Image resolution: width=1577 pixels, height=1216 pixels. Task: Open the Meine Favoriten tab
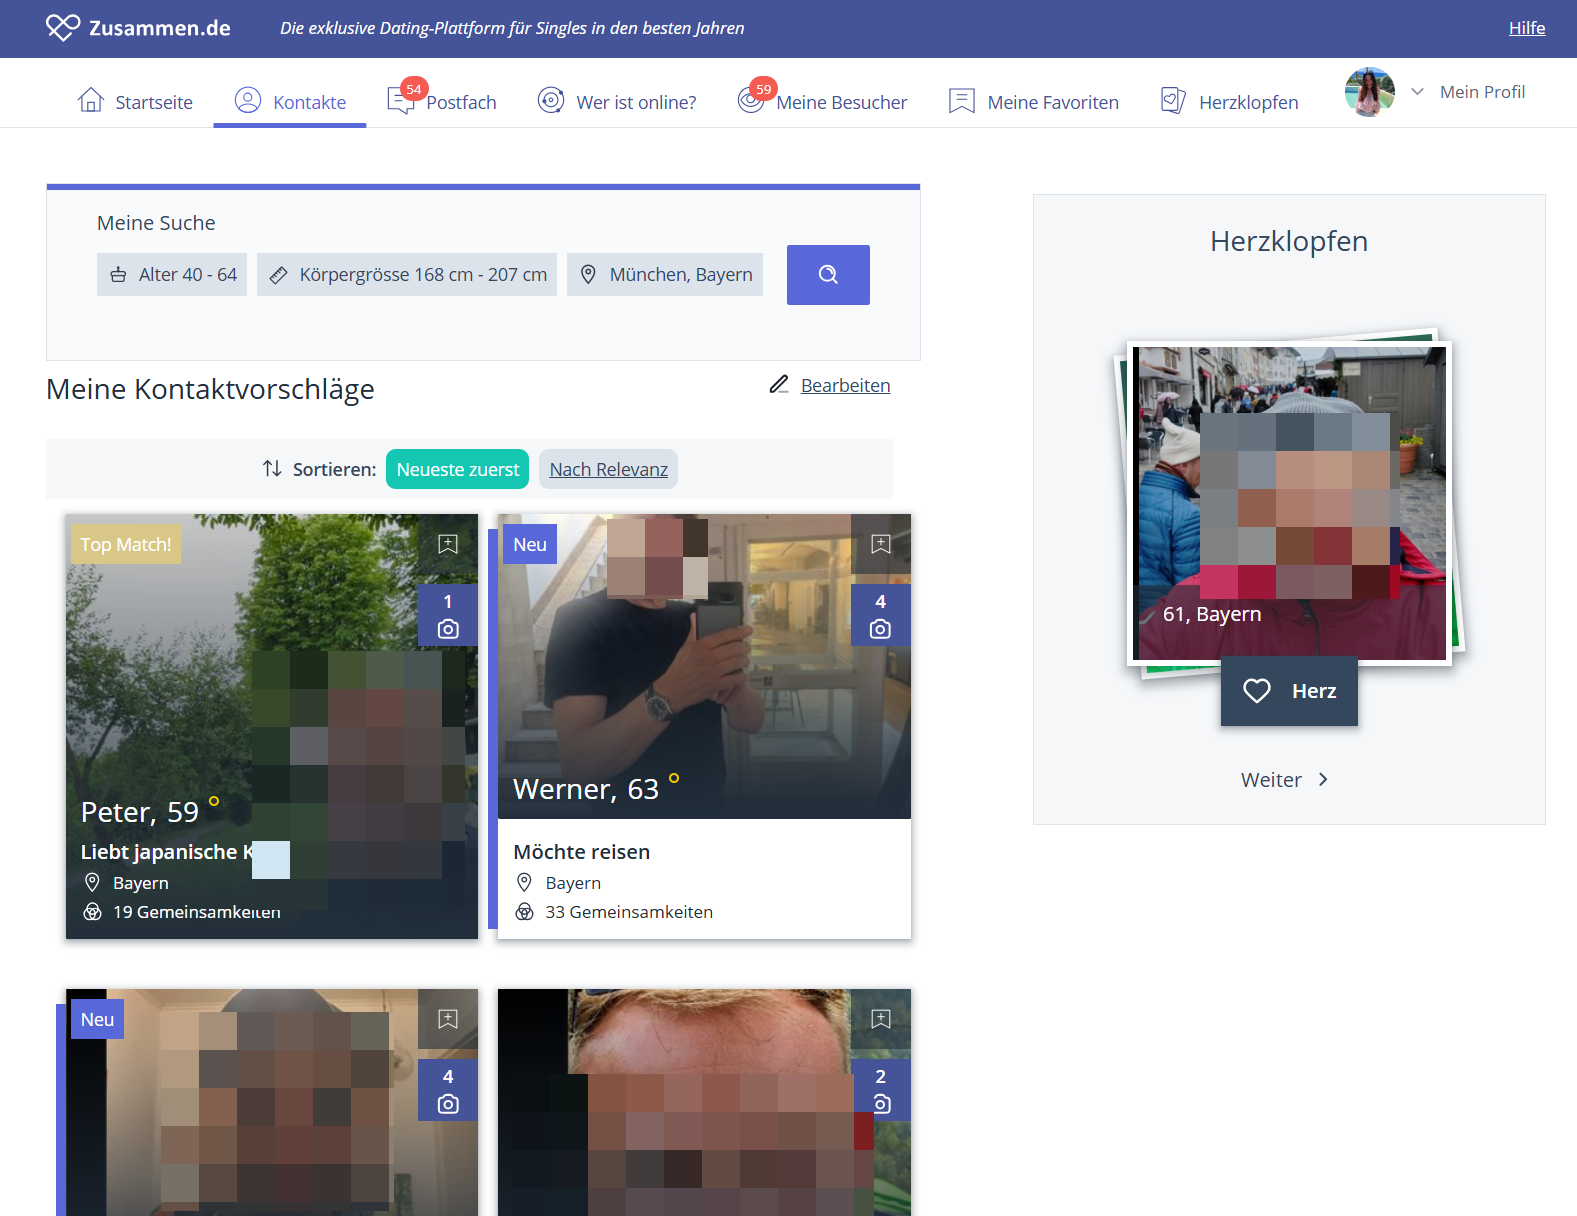click(x=1033, y=102)
